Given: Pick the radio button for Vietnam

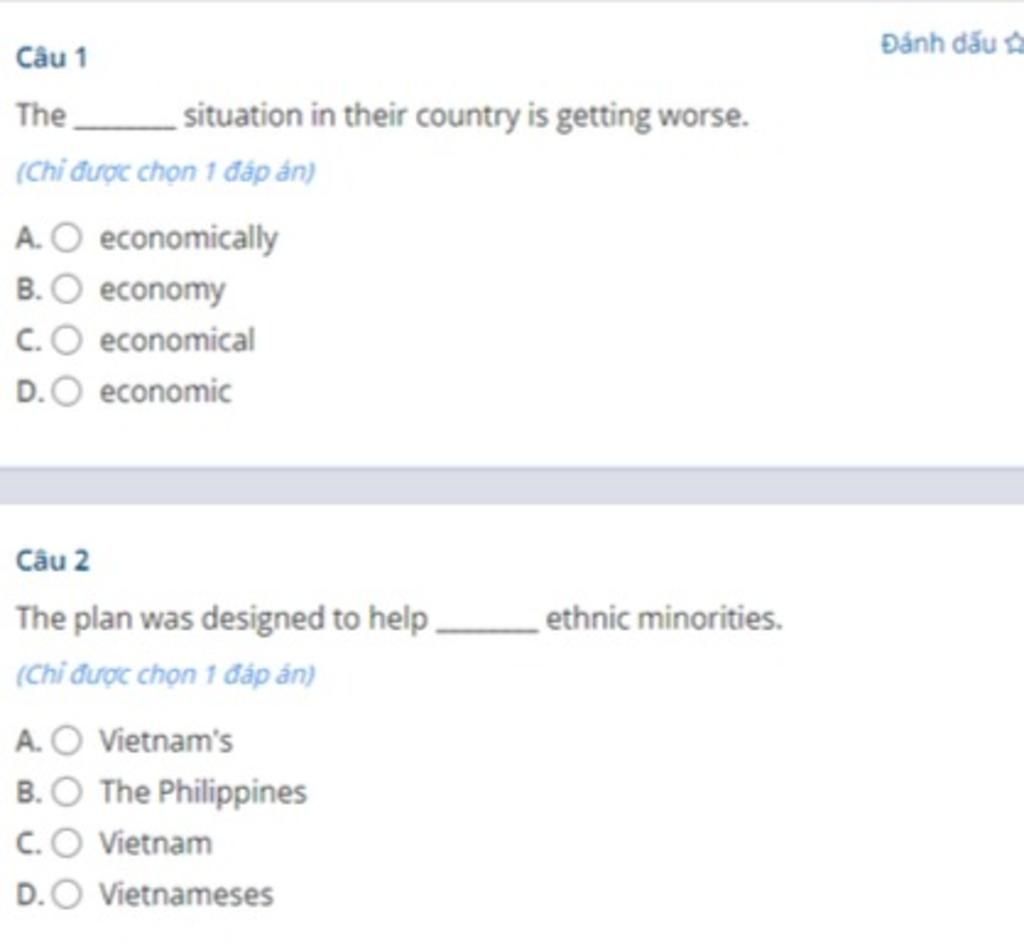Looking at the screenshot, I should click(67, 843).
